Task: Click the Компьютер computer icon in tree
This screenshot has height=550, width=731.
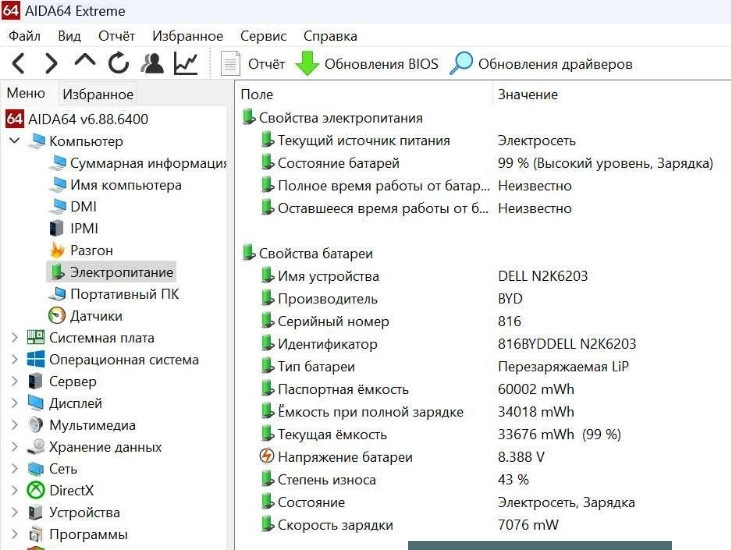Action: click(37, 141)
